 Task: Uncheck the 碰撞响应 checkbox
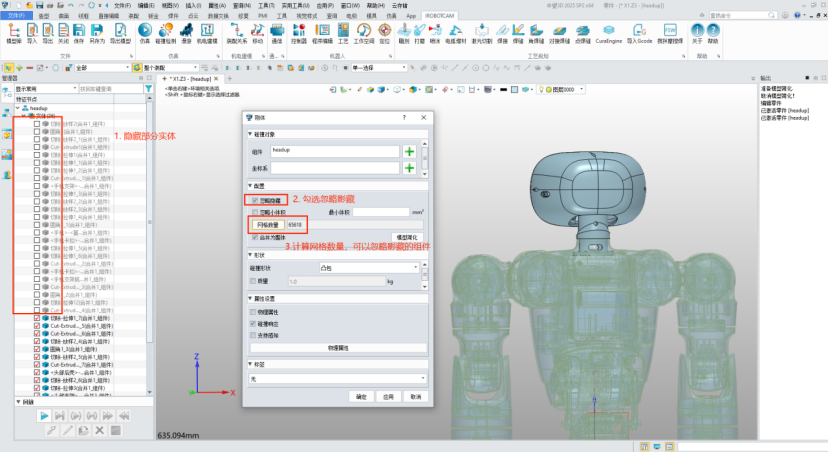252,323
